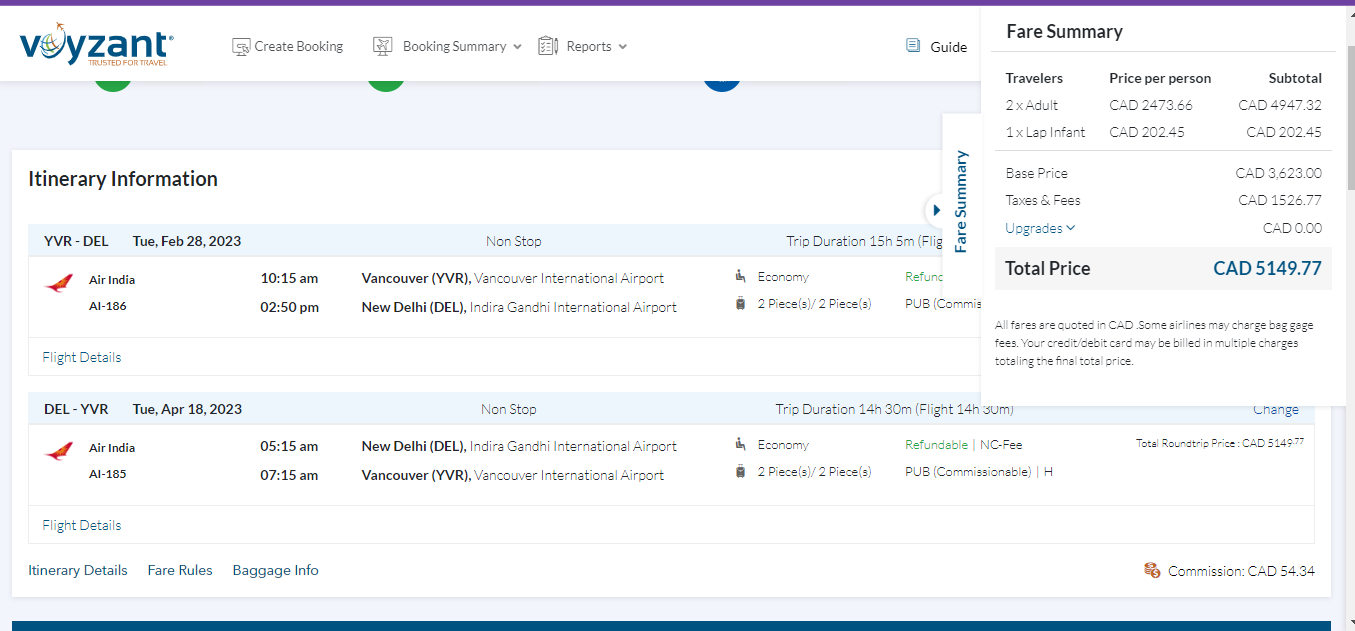The height and width of the screenshot is (631, 1355).
Task: Click Air India logo for flight AI-186
Action: tap(59, 284)
